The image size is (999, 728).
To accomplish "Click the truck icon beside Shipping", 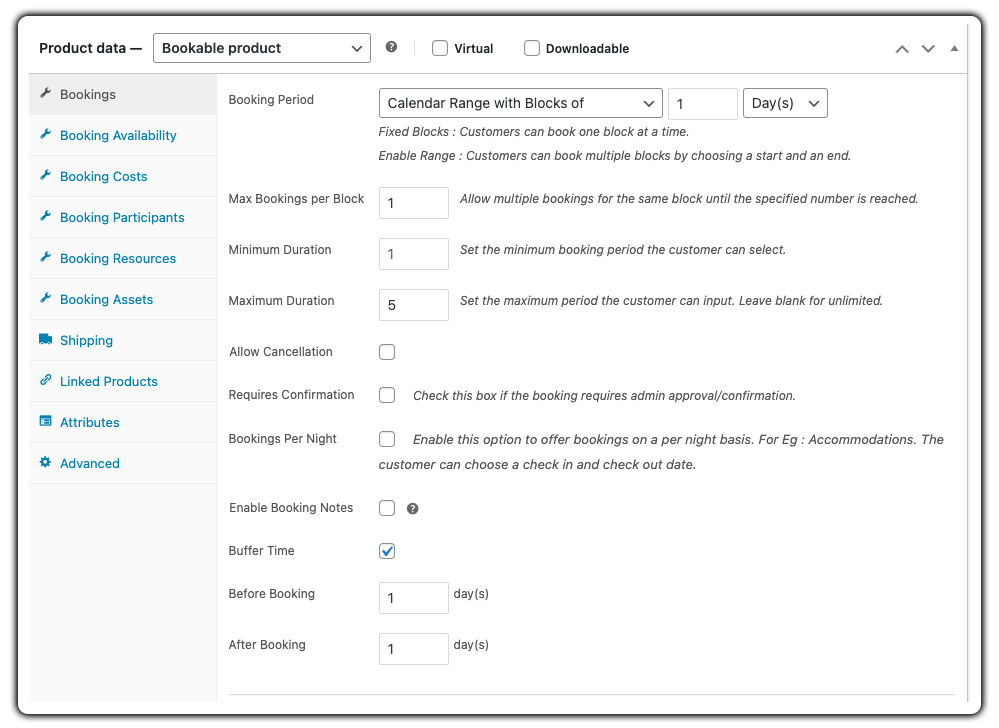I will coord(45,339).
